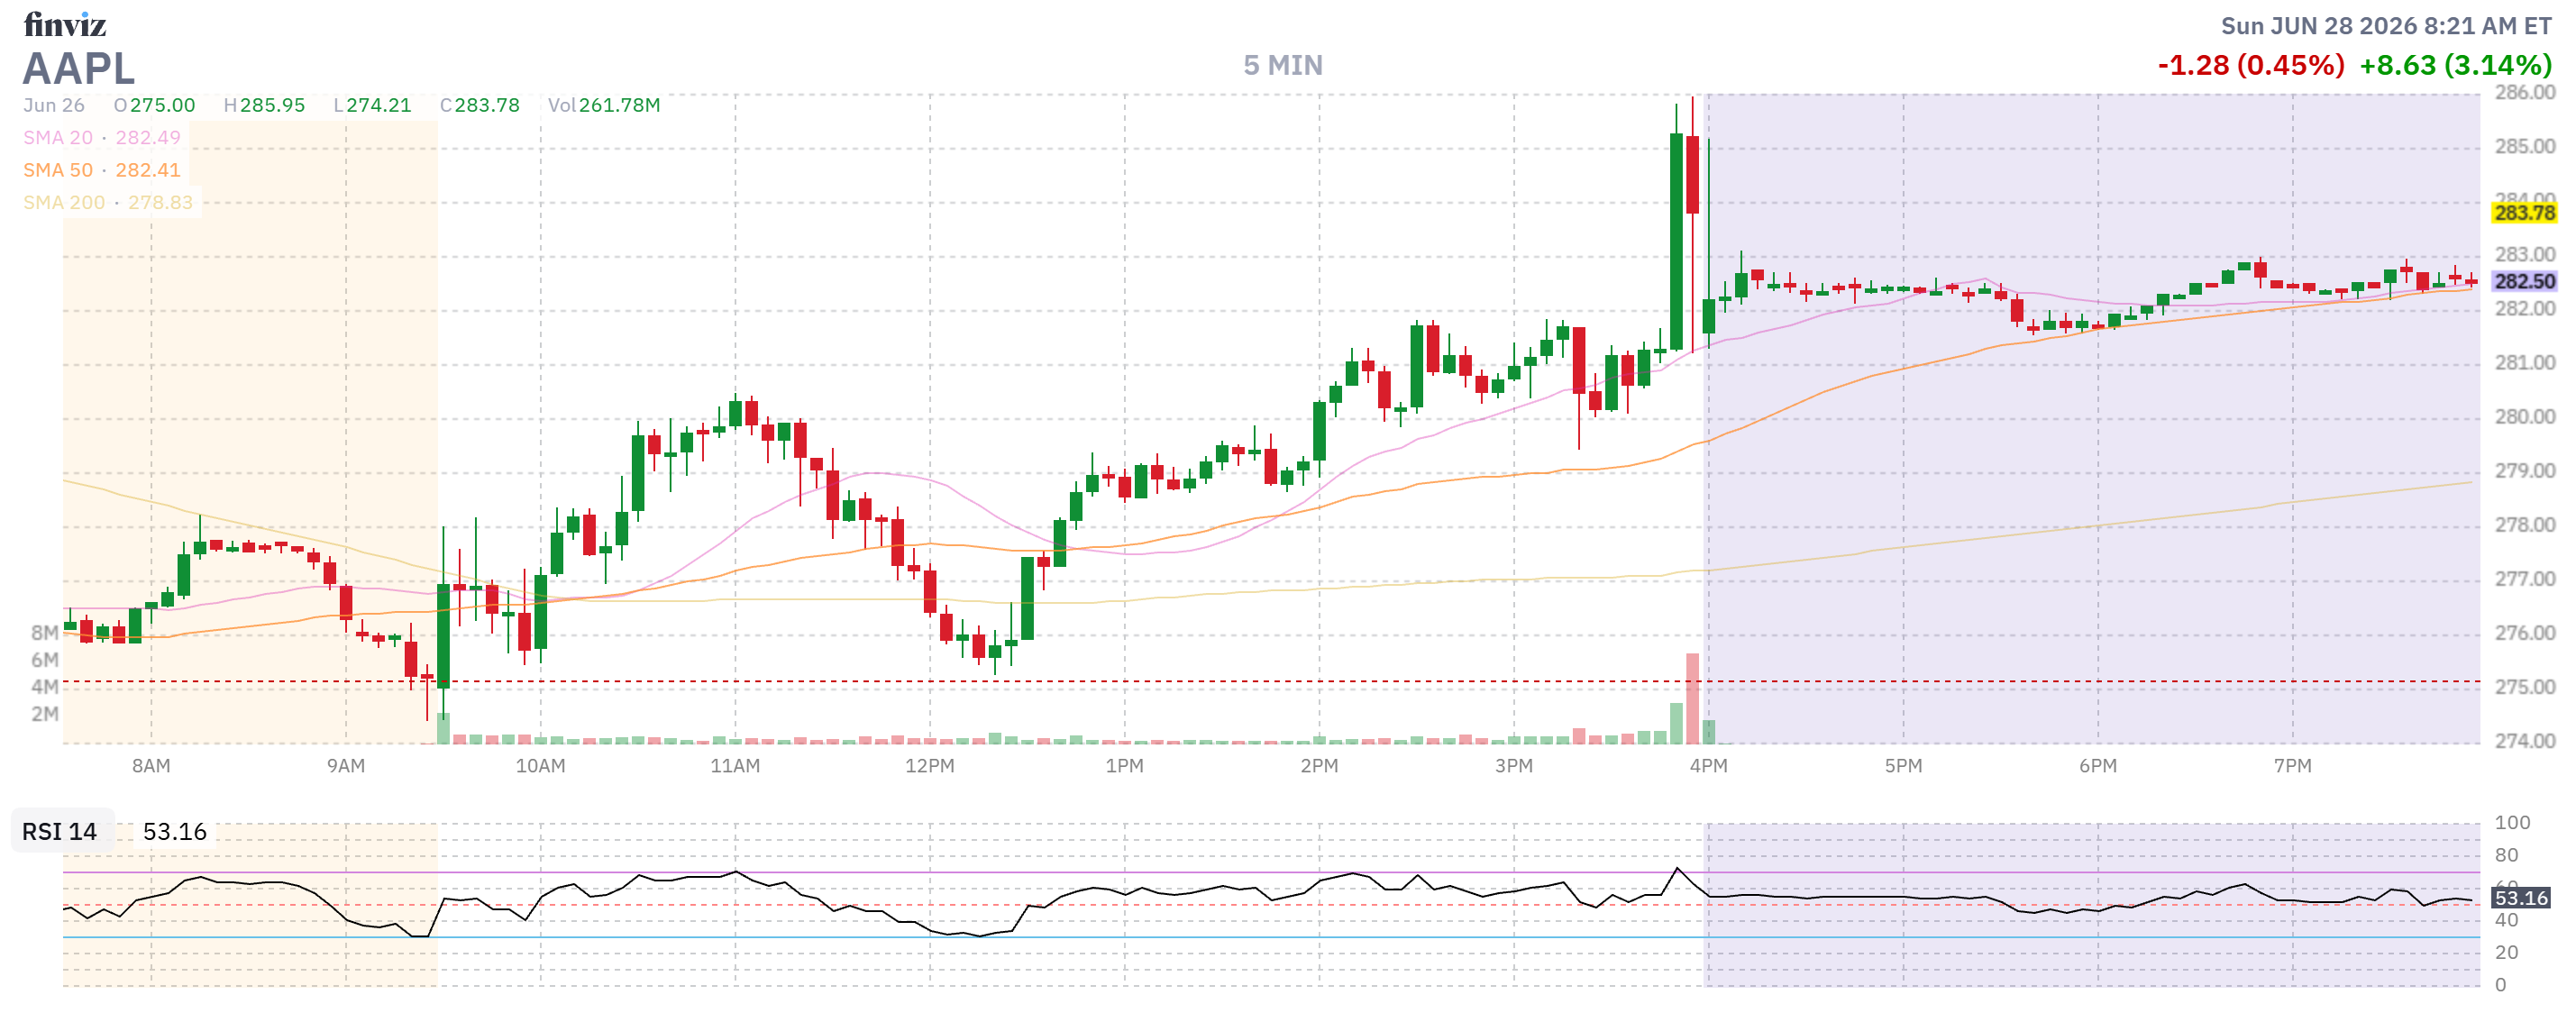Image resolution: width=2576 pixels, height=1013 pixels.
Task: Click the 6PM time axis label
Action: coord(2098,766)
